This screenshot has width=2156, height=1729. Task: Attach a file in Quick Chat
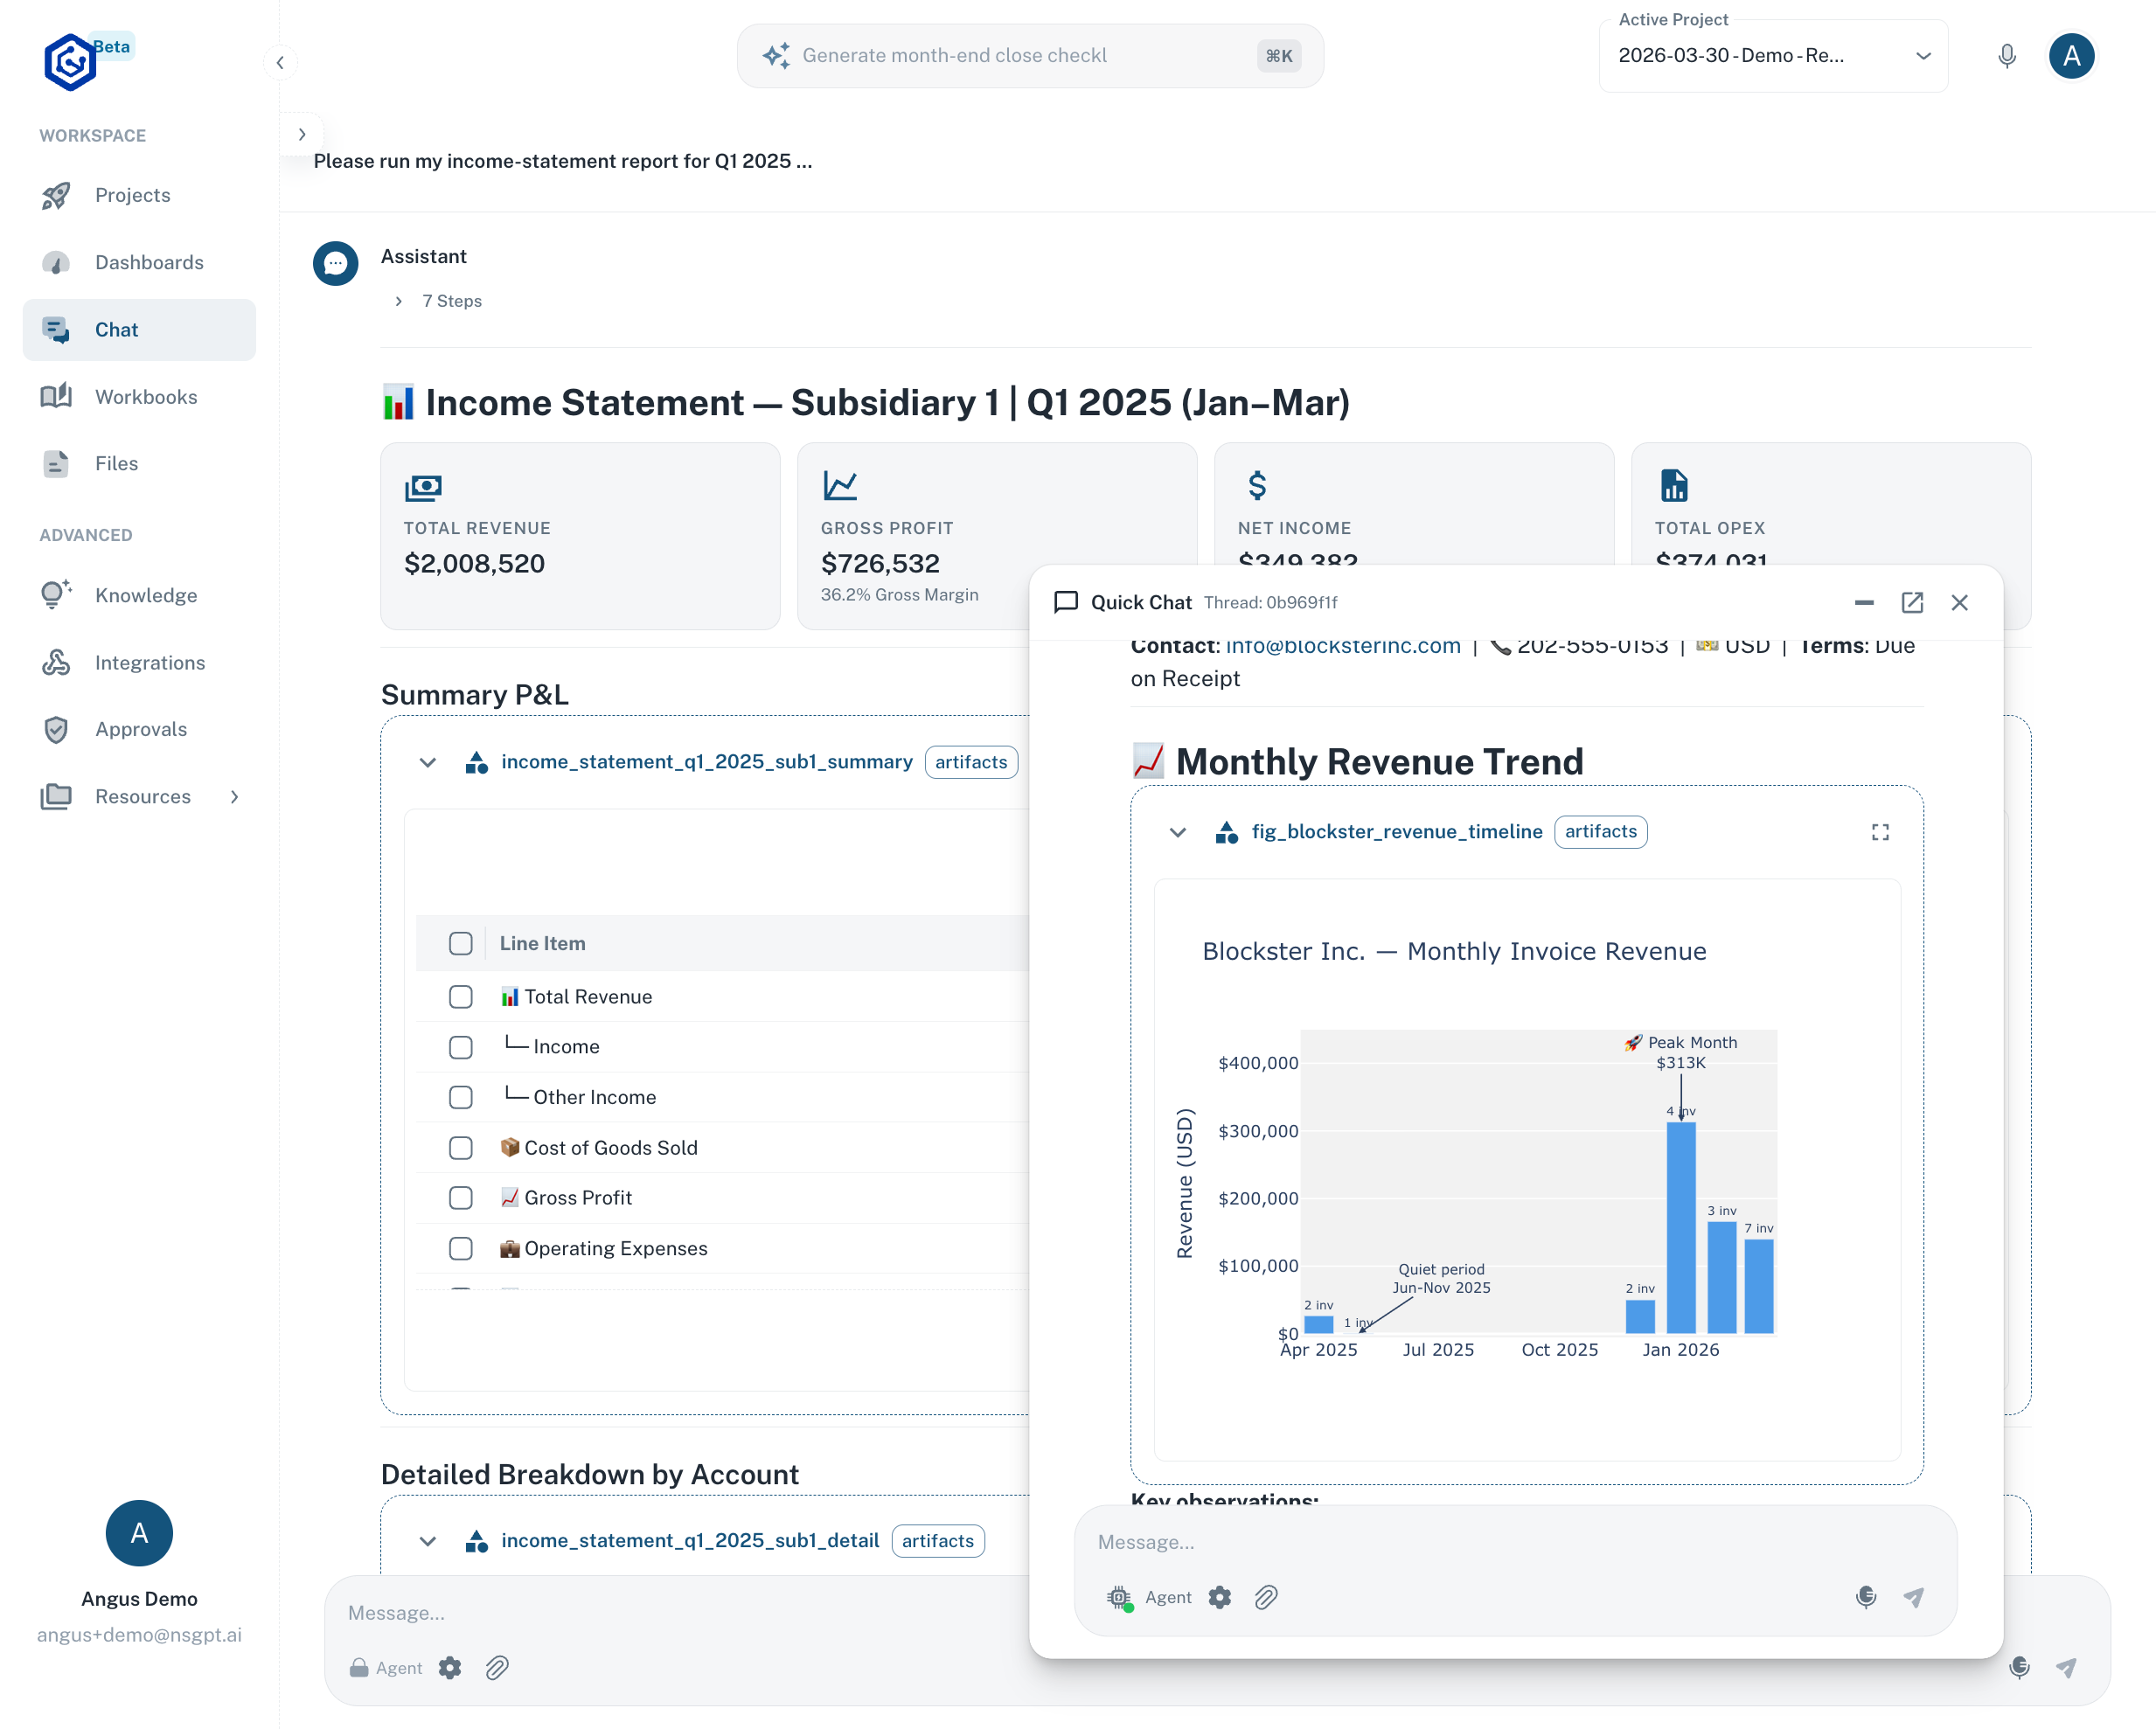click(x=1266, y=1597)
